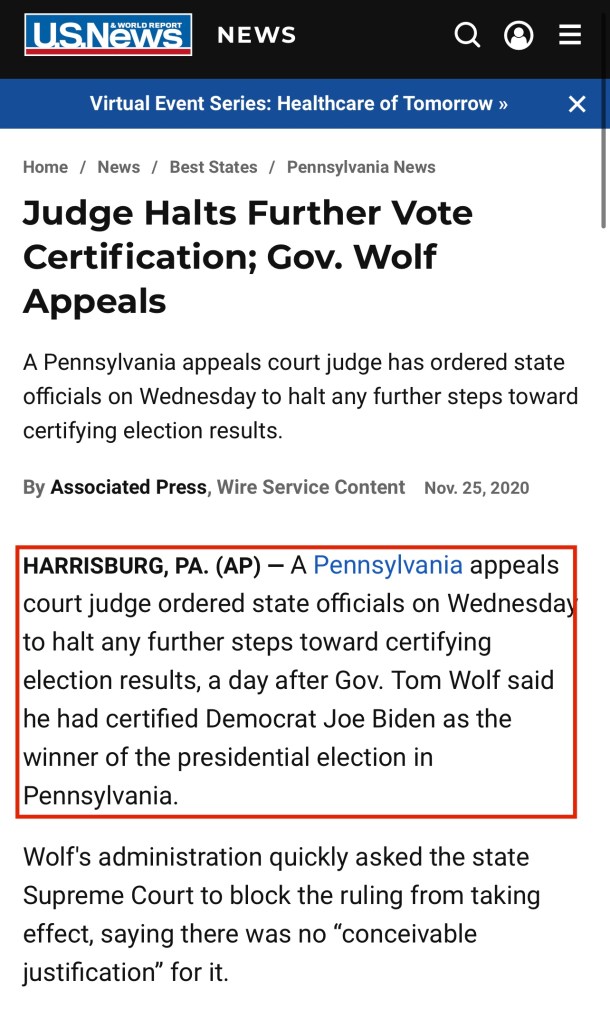Viewport: 610px width, 1018px height.
Task: Navigate to the Best States breadcrumb
Action: click(213, 167)
